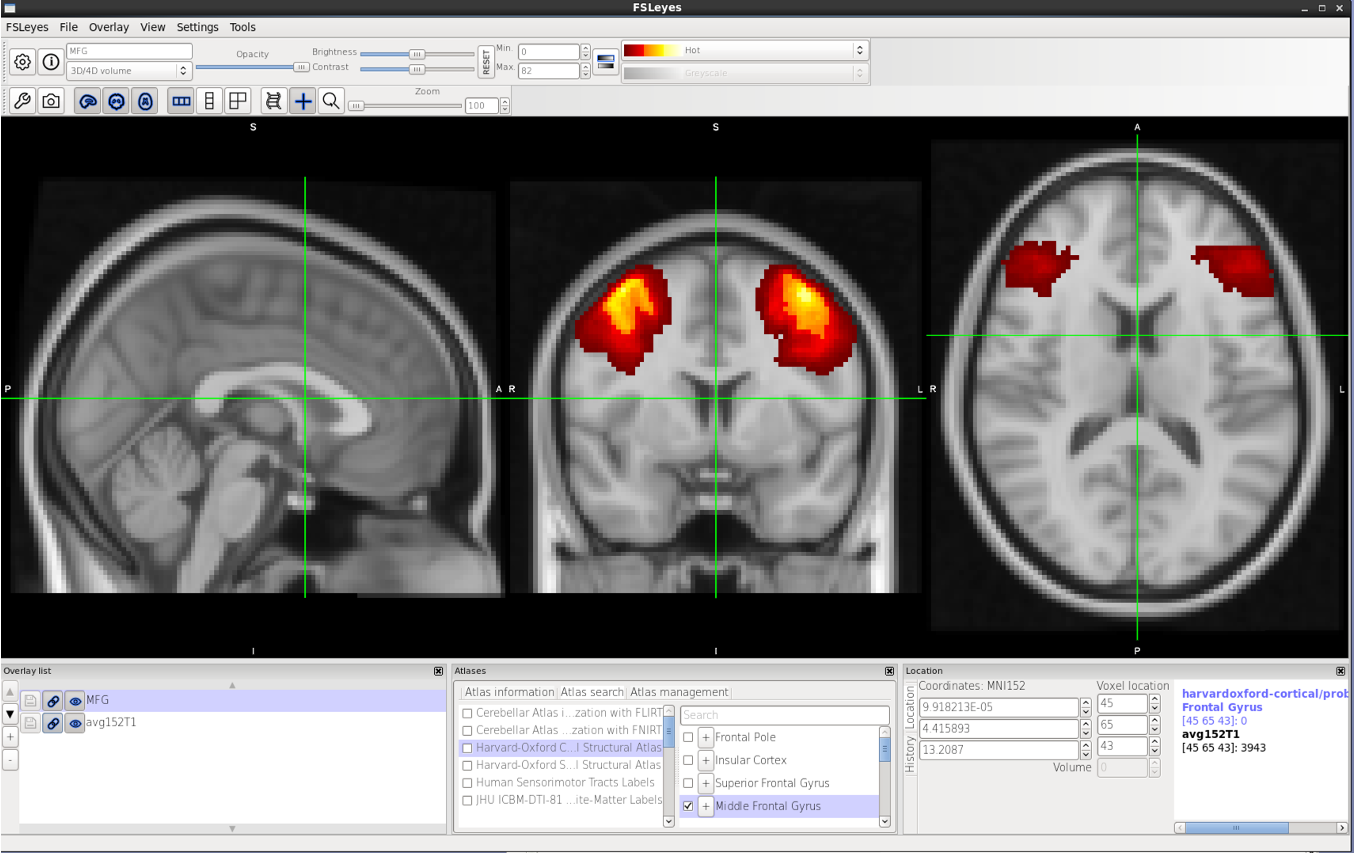This screenshot has height=854, width=1354.
Task: Take a screenshot with the camera icon
Action: click(x=51, y=101)
